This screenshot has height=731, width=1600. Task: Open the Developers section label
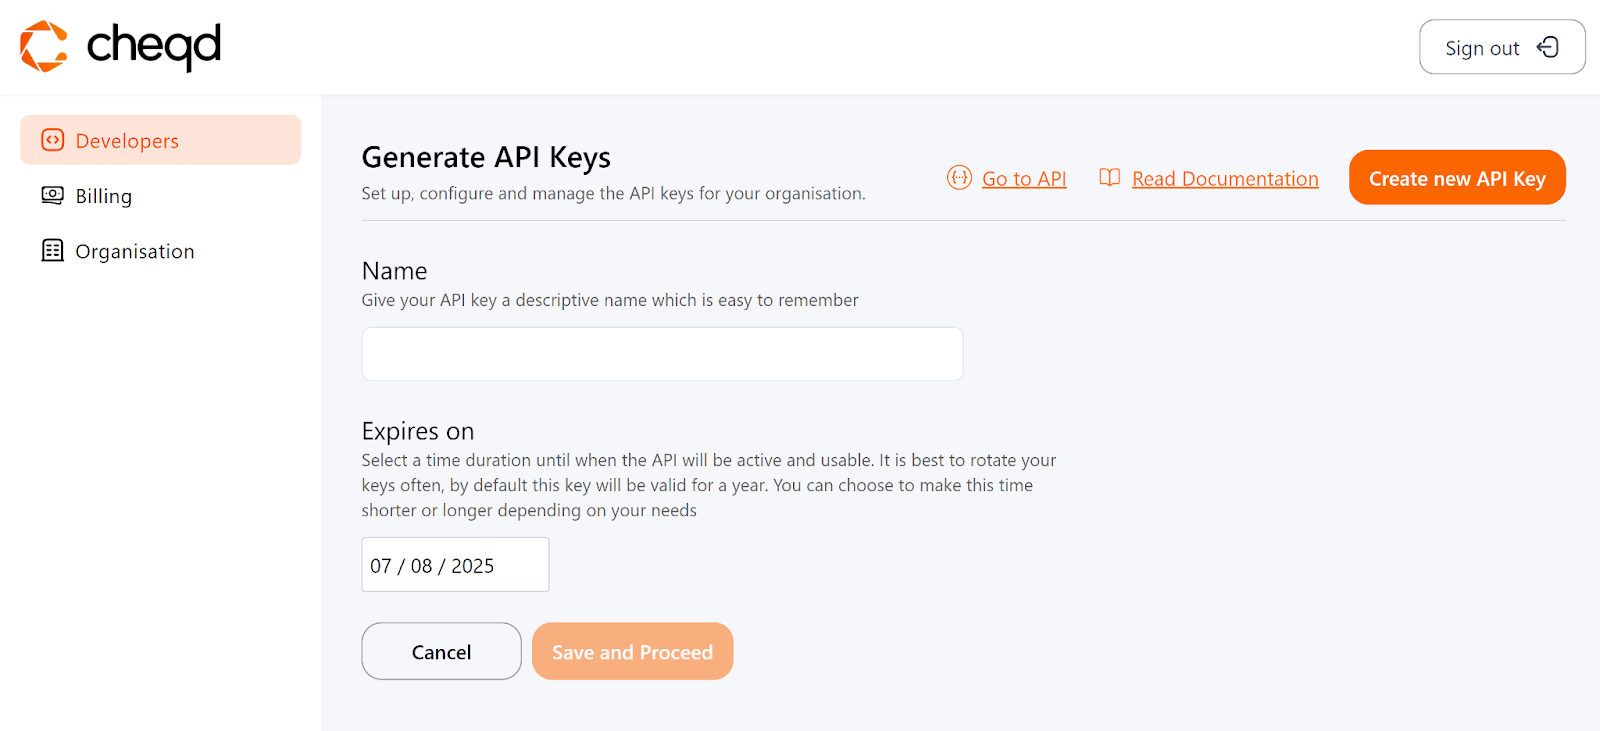click(127, 141)
